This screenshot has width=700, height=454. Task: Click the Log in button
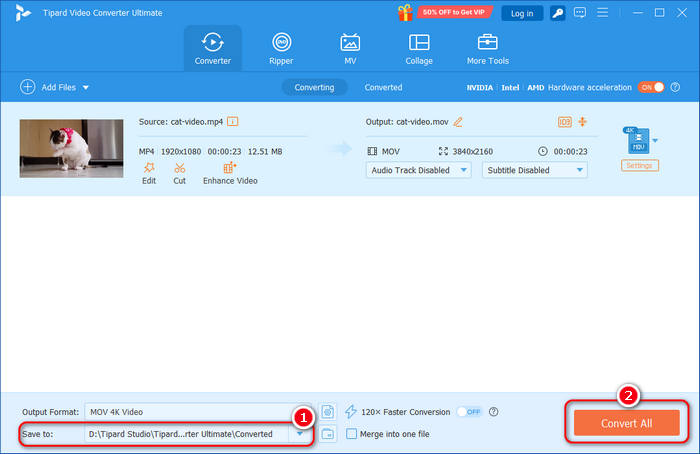point(522,13)
